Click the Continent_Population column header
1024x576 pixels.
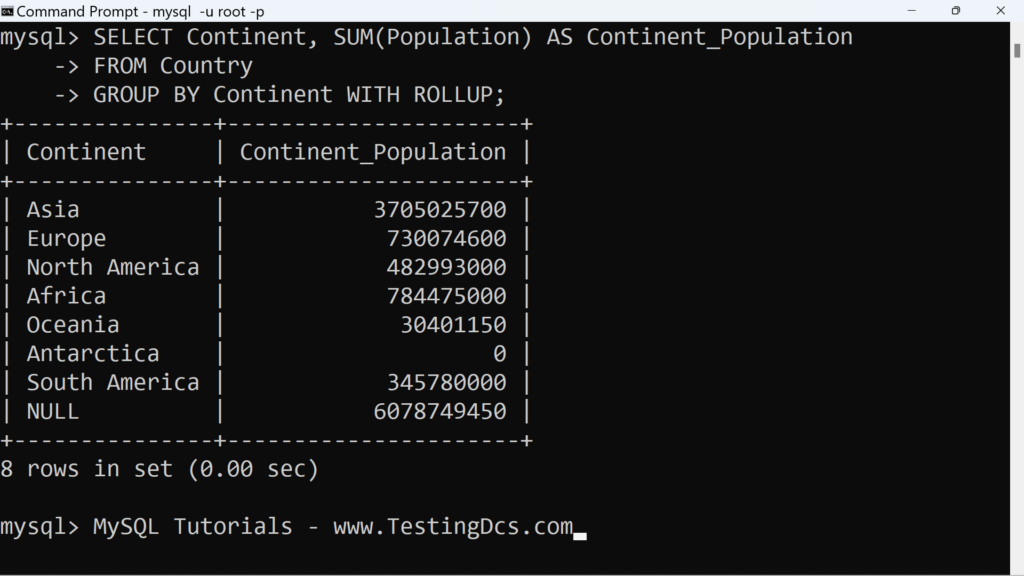point(372,152)
